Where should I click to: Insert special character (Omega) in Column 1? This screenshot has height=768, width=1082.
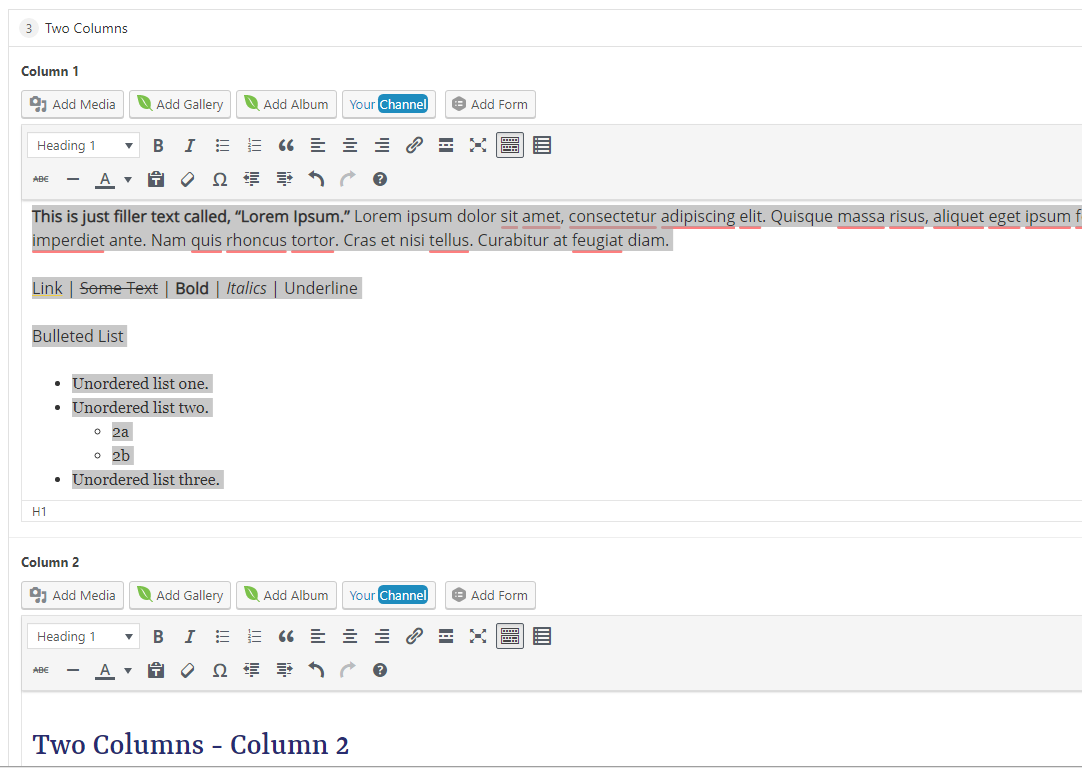click(x=220, y=180)
